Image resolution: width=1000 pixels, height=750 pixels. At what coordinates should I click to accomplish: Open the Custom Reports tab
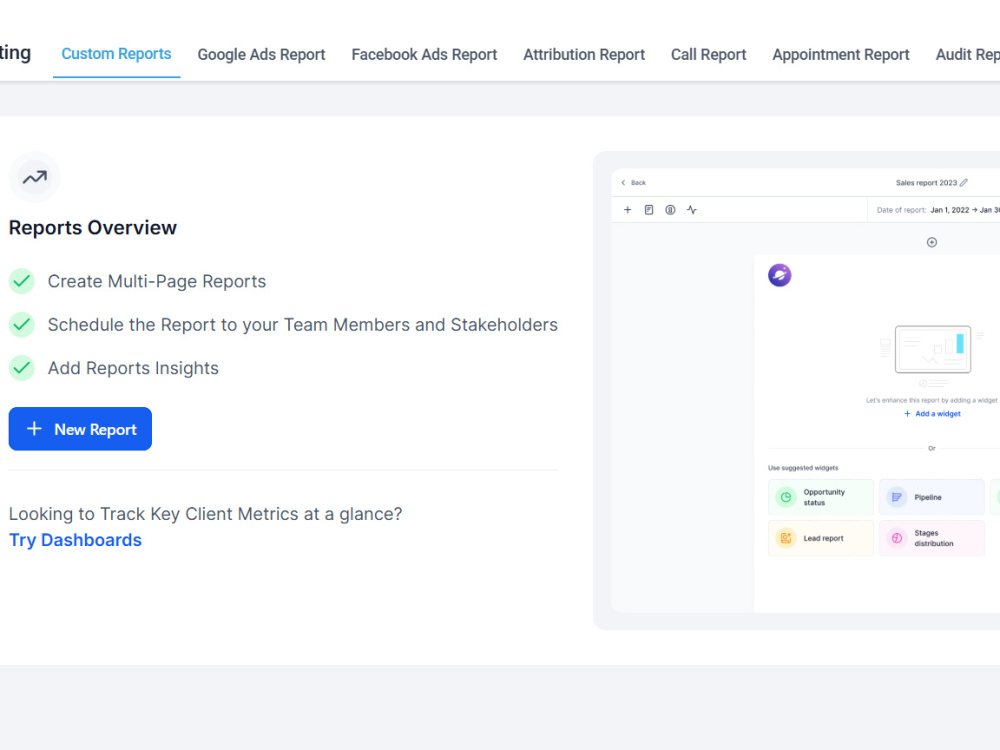[x=116, y=54]
